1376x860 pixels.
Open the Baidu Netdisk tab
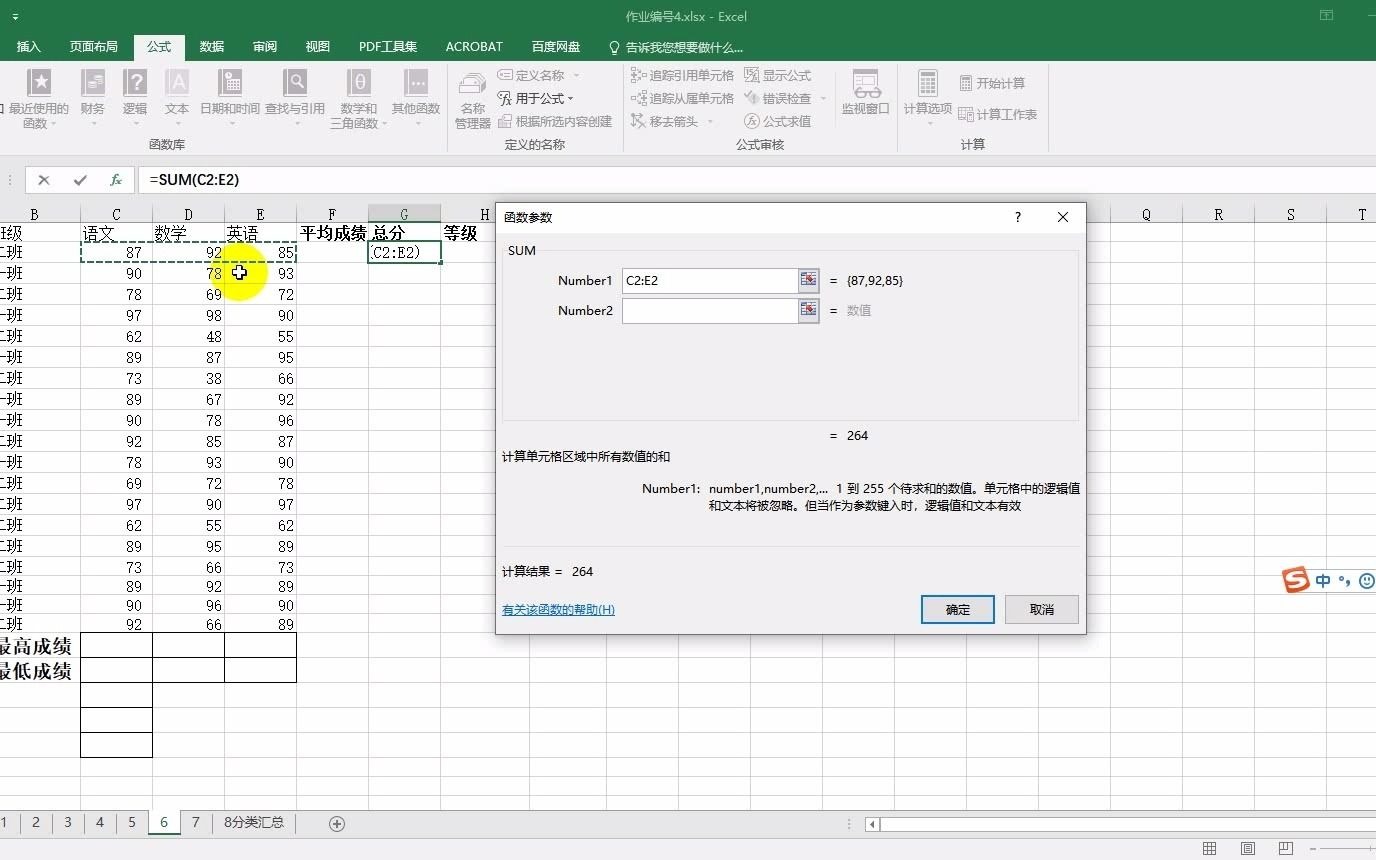coord(556,47)
